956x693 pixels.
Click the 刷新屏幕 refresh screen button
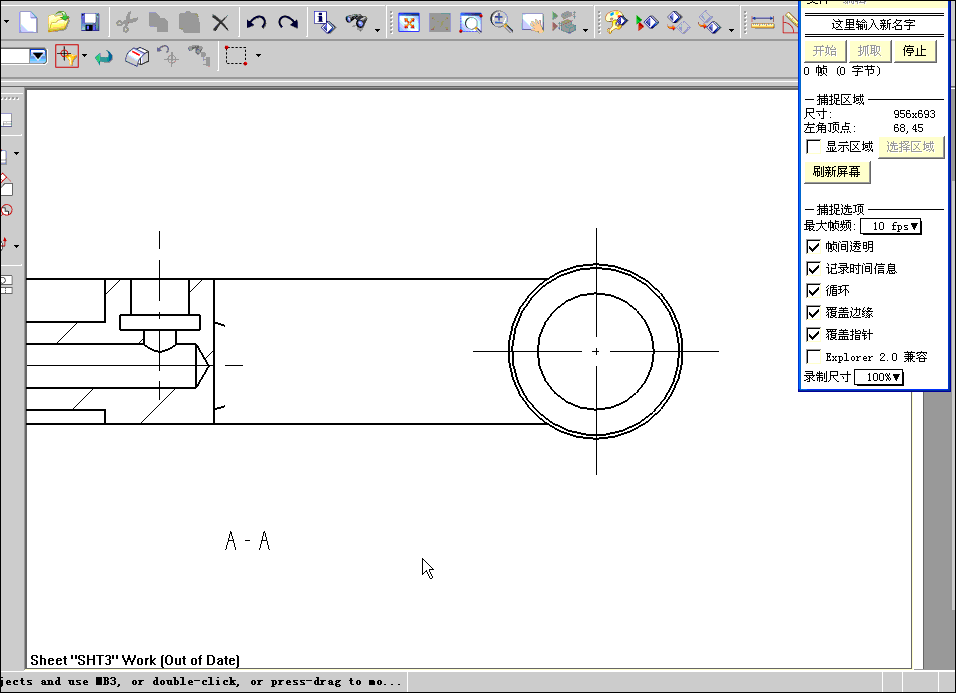[836, 172]
